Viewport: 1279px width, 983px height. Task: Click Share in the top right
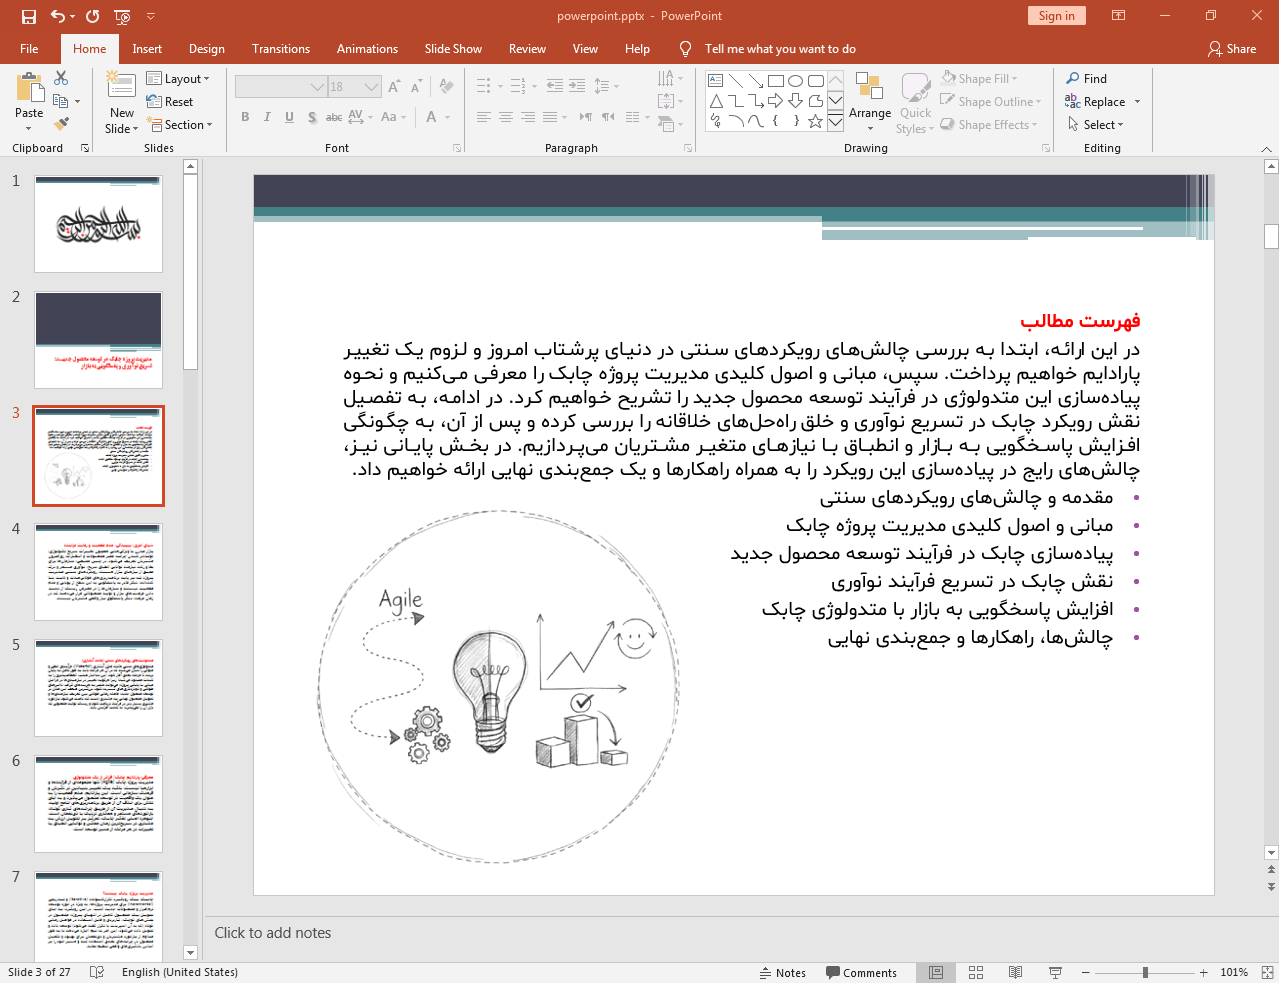point(1231,48)
